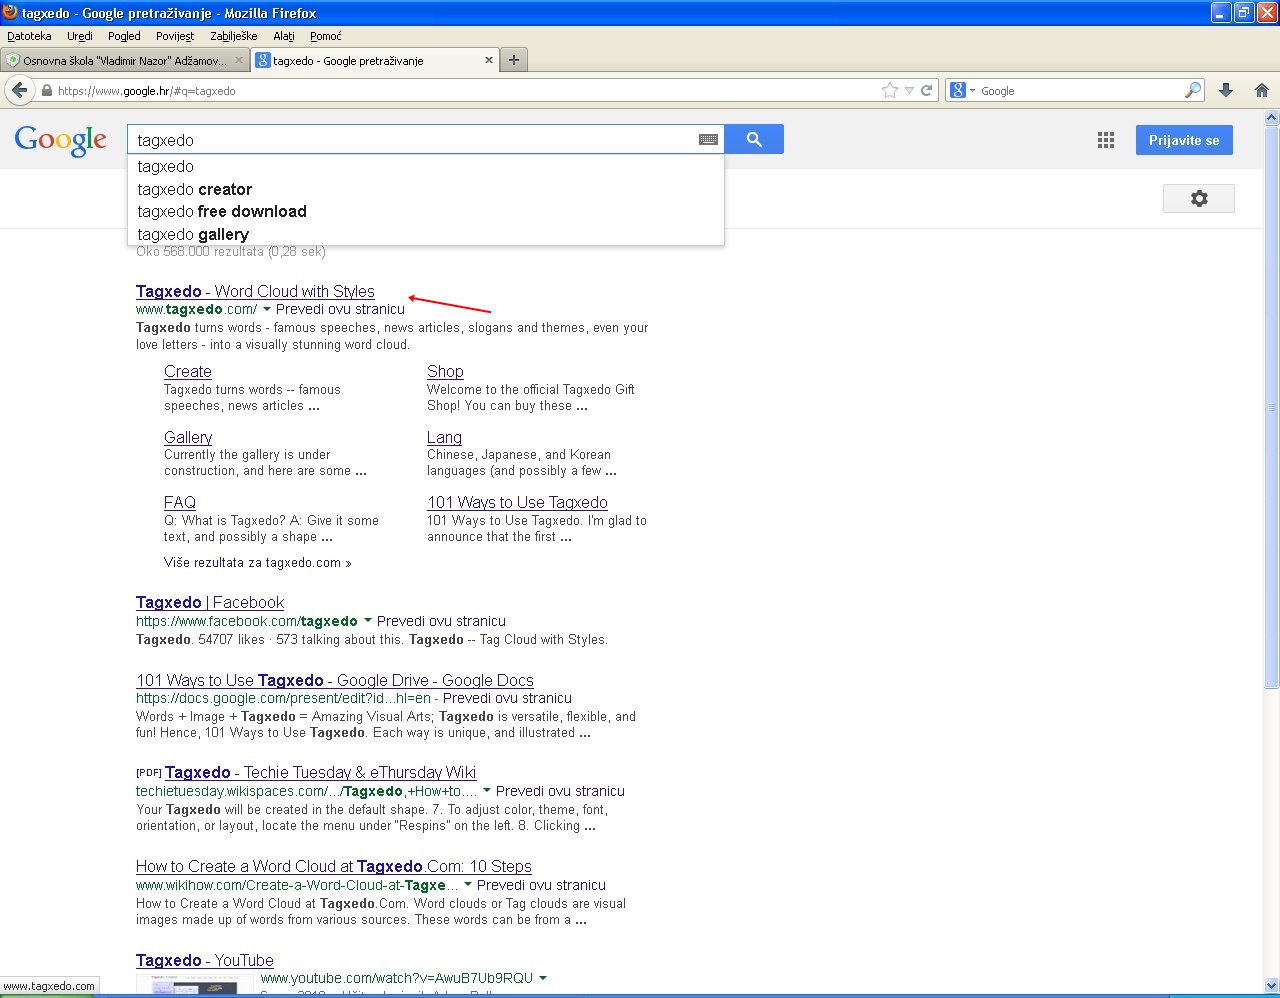Open the How to Create a Word Cloud result
This screenshot has height=998, width=1280.
pos(334,866)
